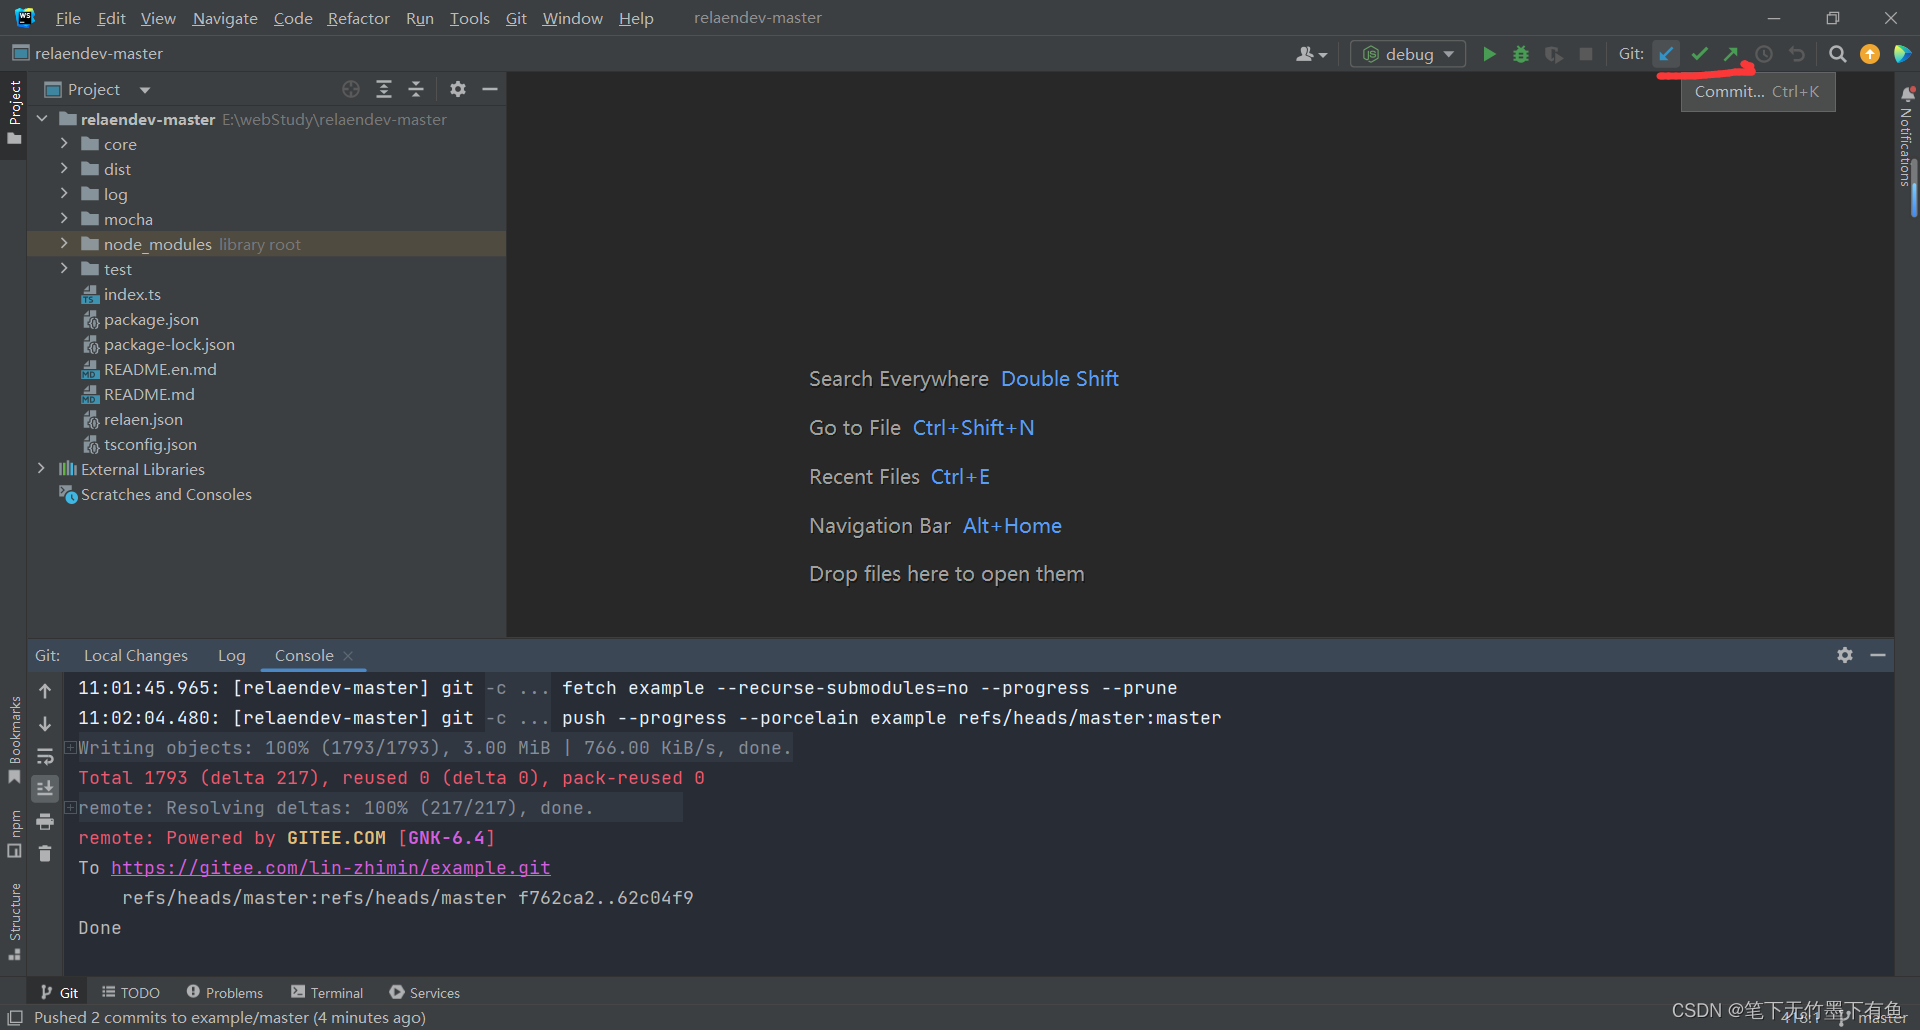Open the Notifications bell icon
Image resolution: width=1920 pixels, height=1030 pixels.
tap(1907, 93)
